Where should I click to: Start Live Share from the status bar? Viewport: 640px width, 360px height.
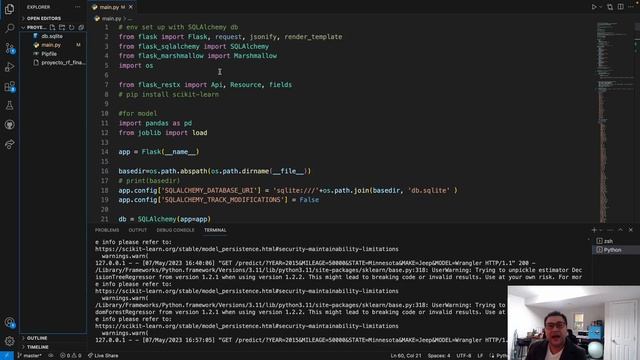[x=103, y=356]
